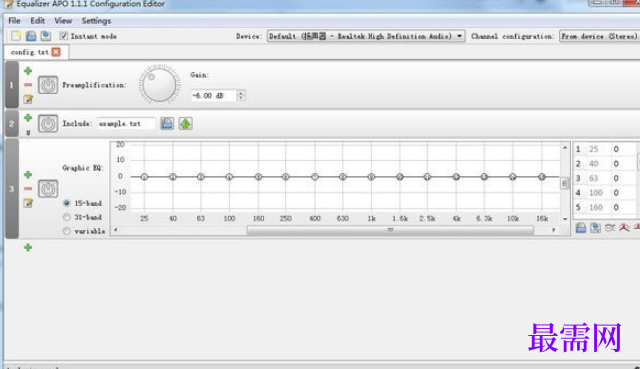640x369 pixels.
Task: Remove the Graphic EQ filter with the red minus
Action: pos(28,189)
